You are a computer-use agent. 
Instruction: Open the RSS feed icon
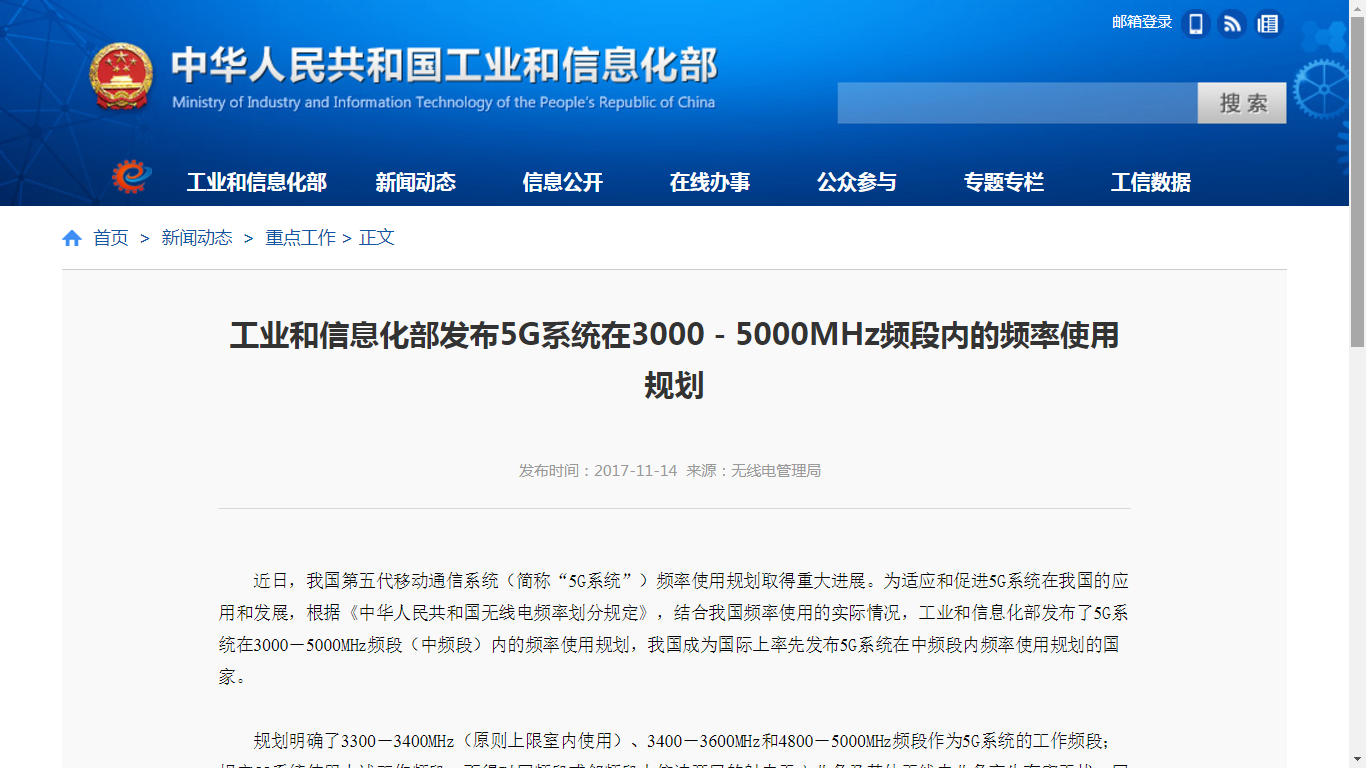tap(1232, 23)
